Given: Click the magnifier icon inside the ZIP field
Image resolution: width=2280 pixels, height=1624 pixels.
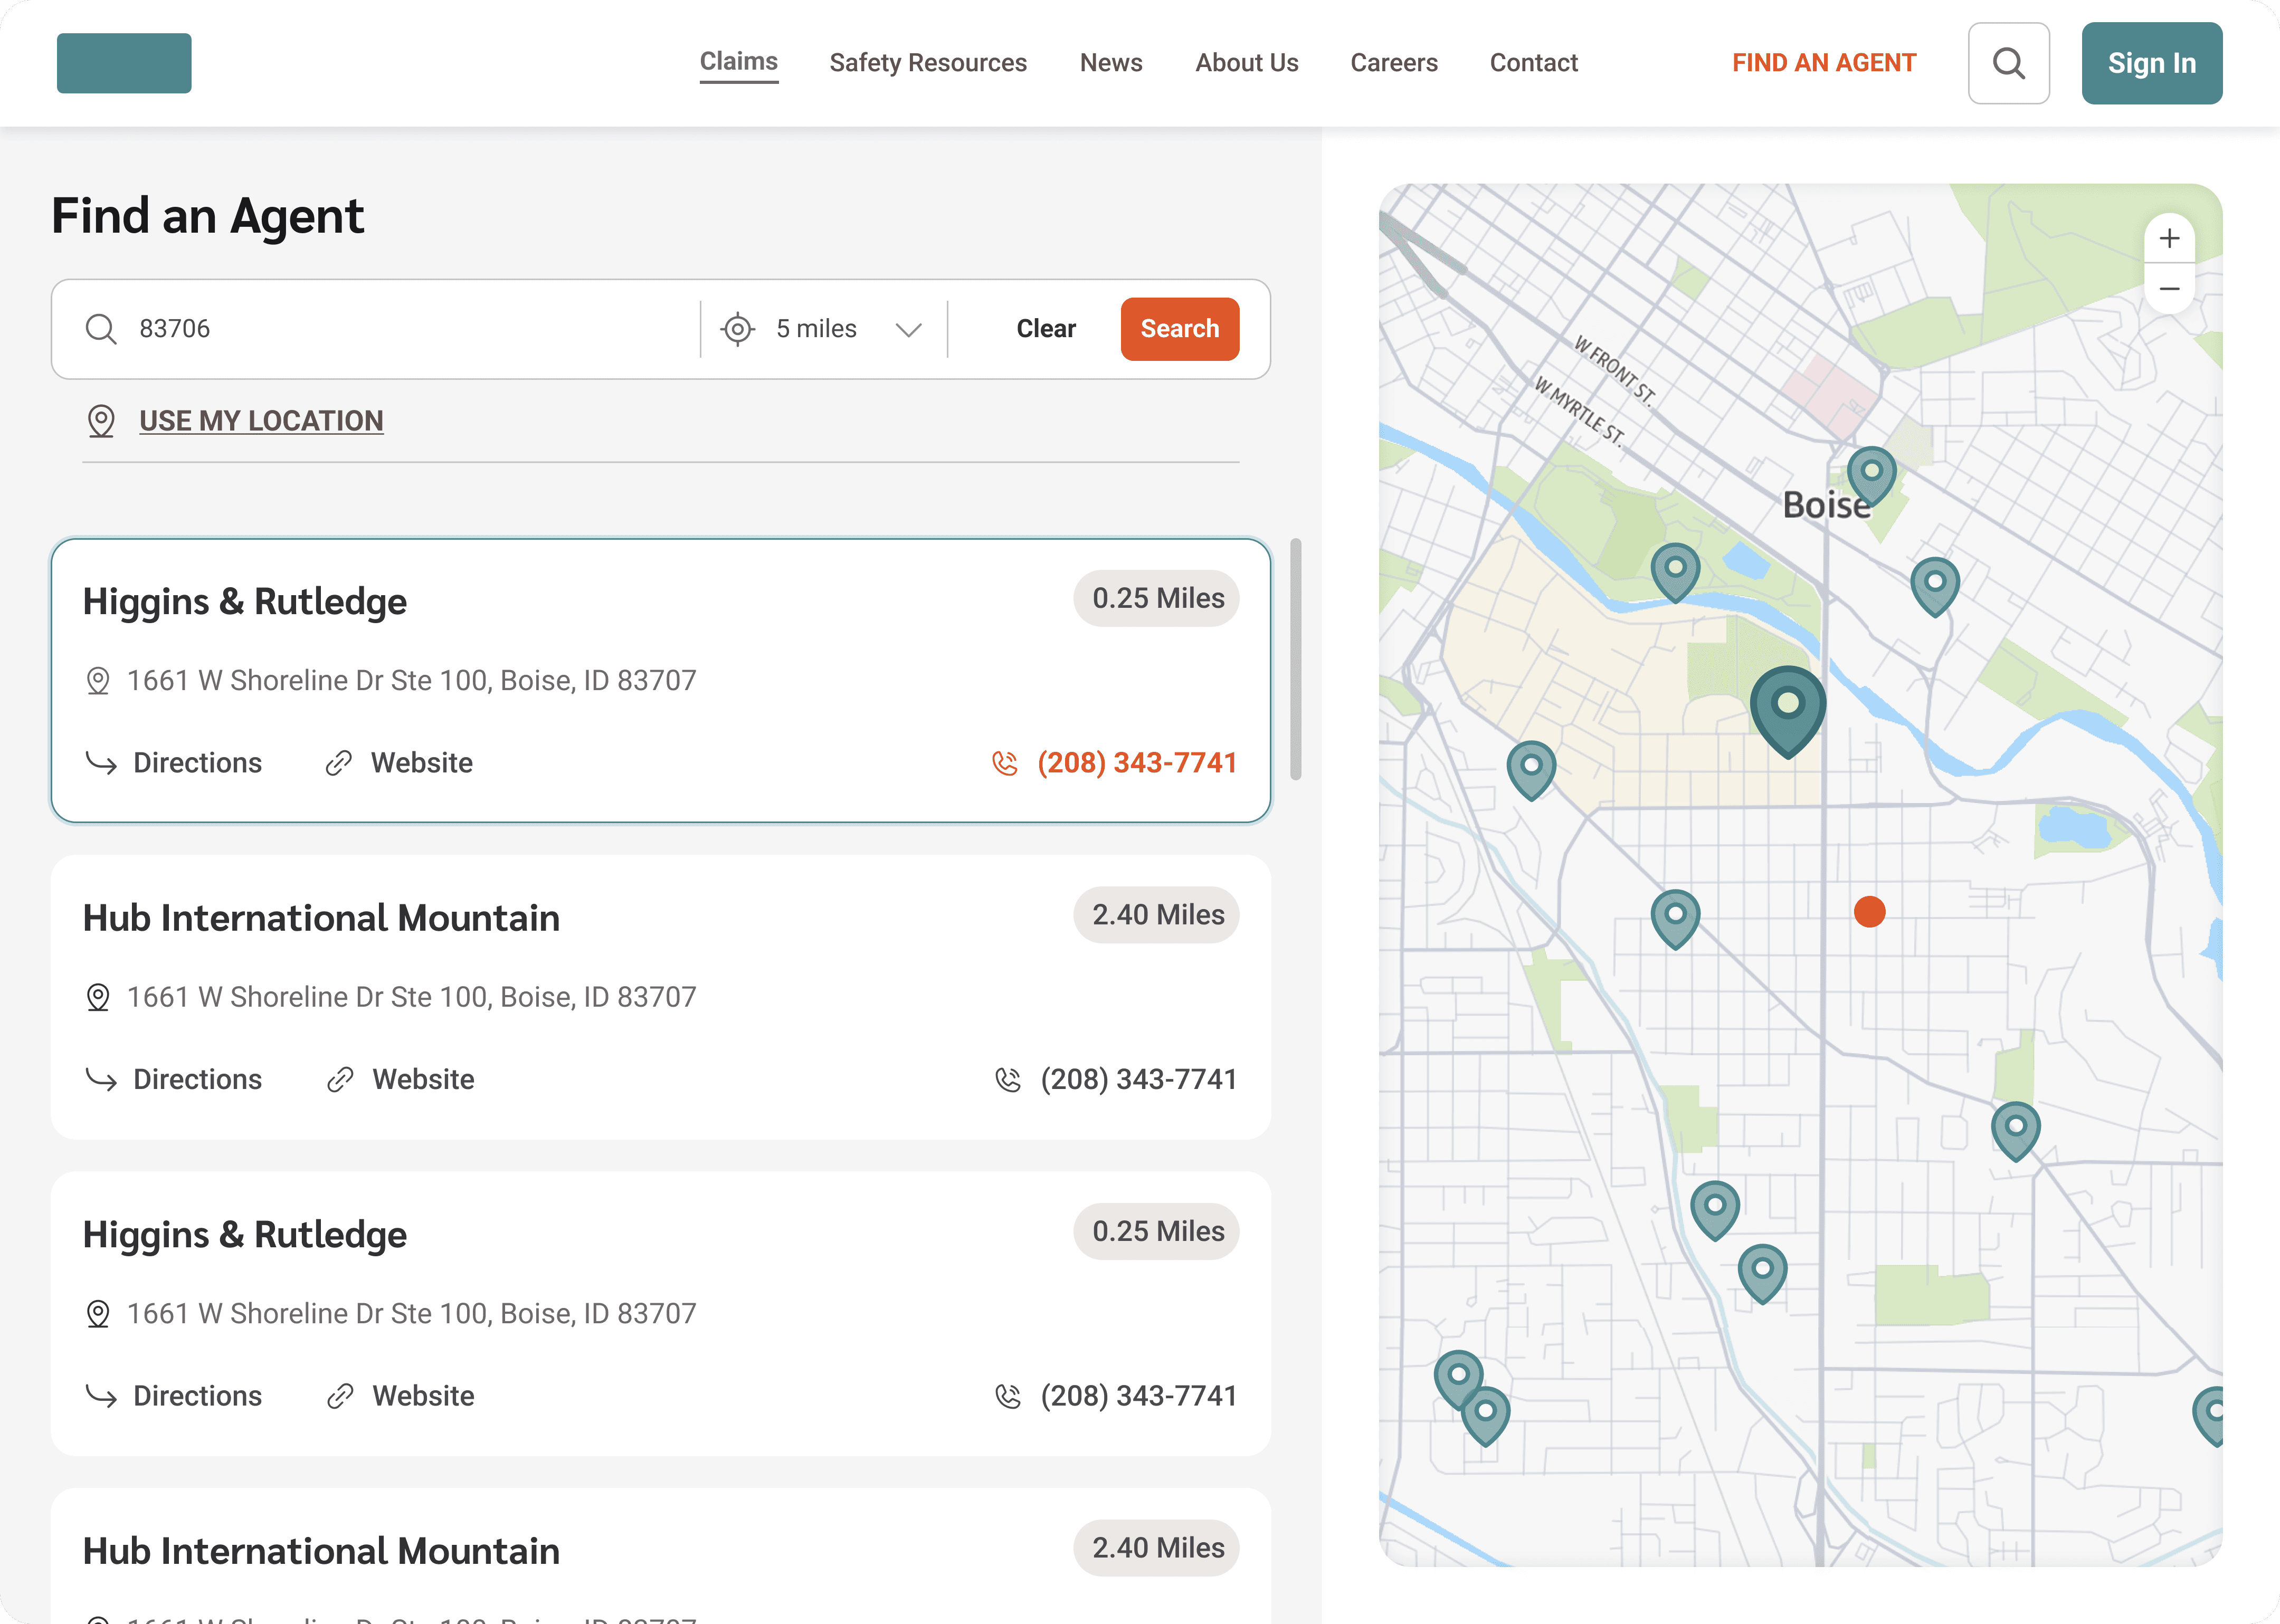Looking at the screenshot, I should pos(101,329).
